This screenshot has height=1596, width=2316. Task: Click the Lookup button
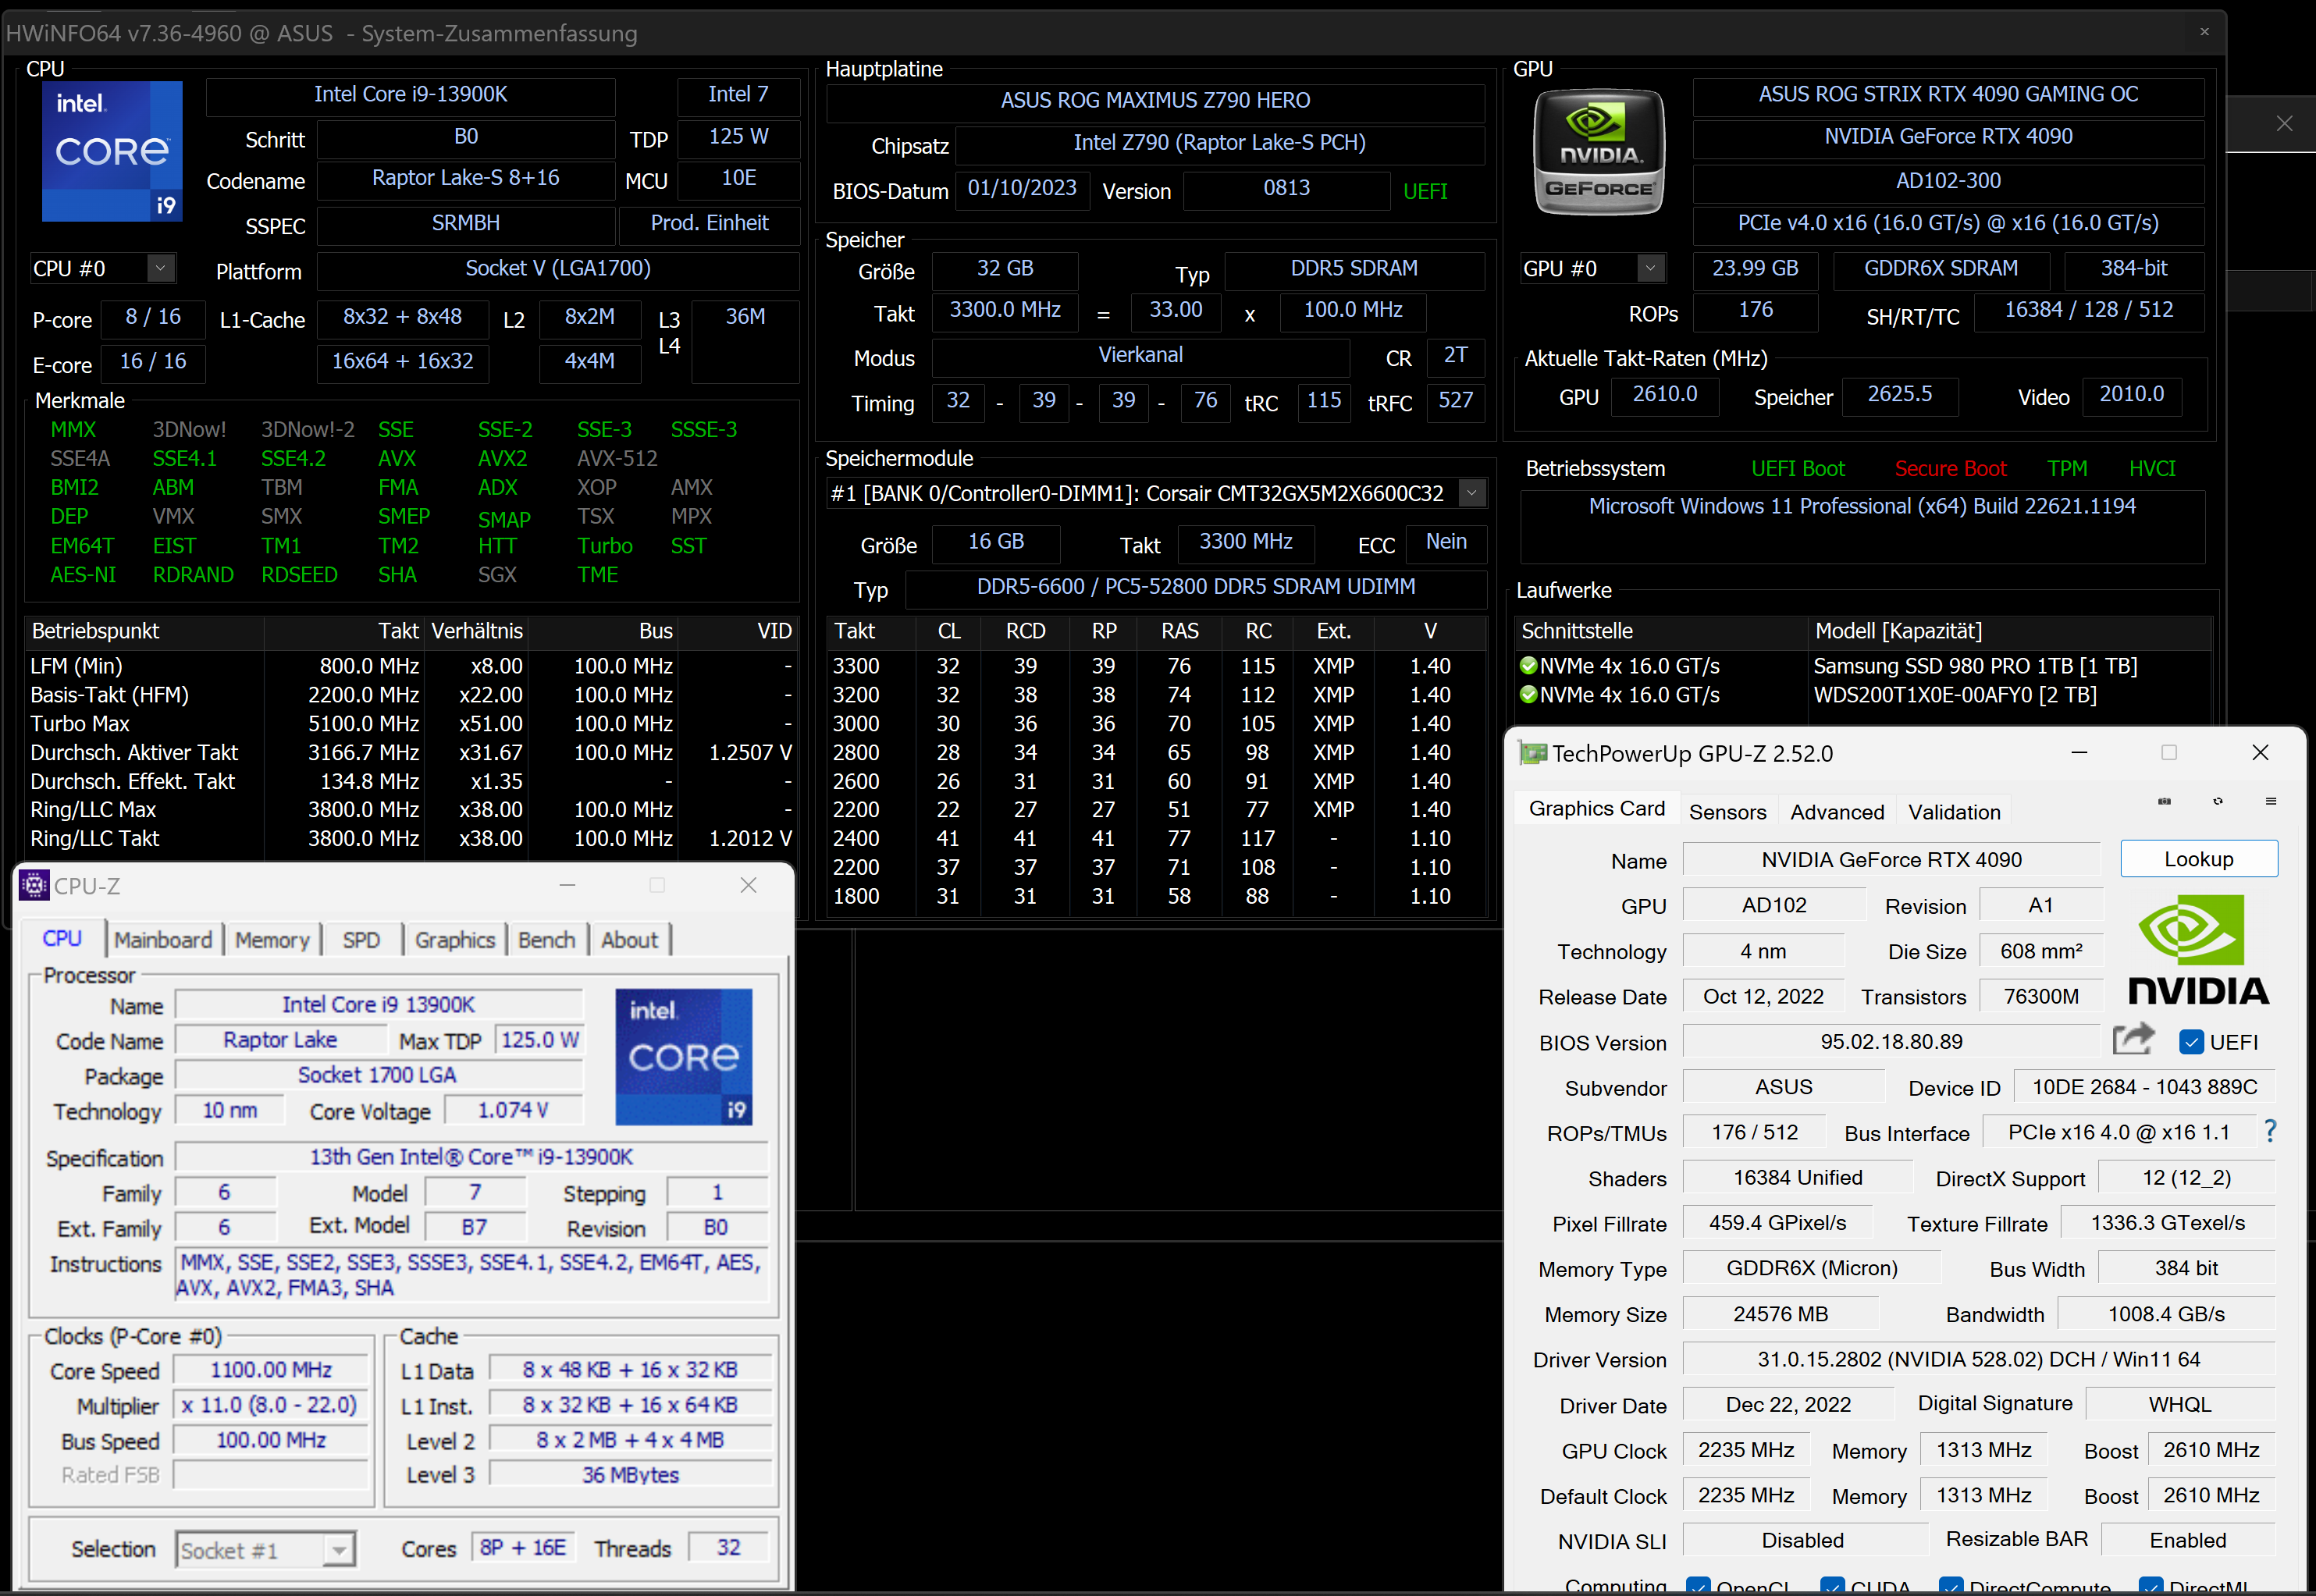pos(2198,859)
